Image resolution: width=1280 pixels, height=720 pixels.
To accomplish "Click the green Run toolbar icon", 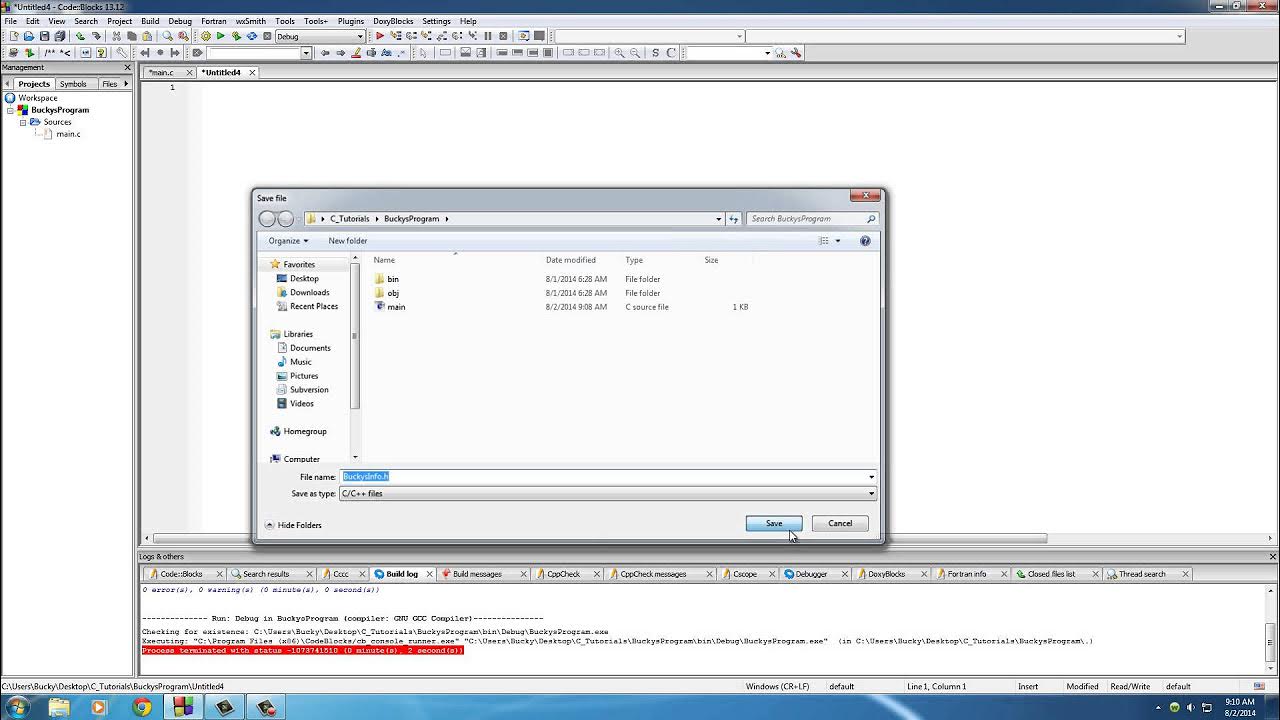I will coord(221,36).
